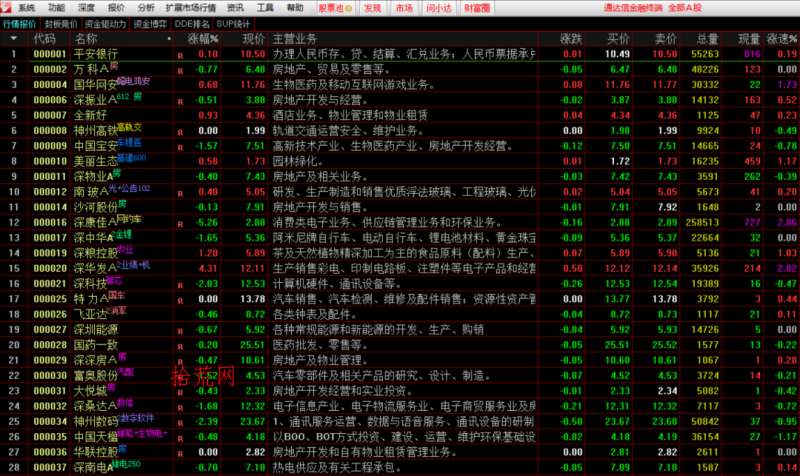Select the 大悦城 stock name
800x476 pixels.
pyautogui.click(x=90, y=391)
